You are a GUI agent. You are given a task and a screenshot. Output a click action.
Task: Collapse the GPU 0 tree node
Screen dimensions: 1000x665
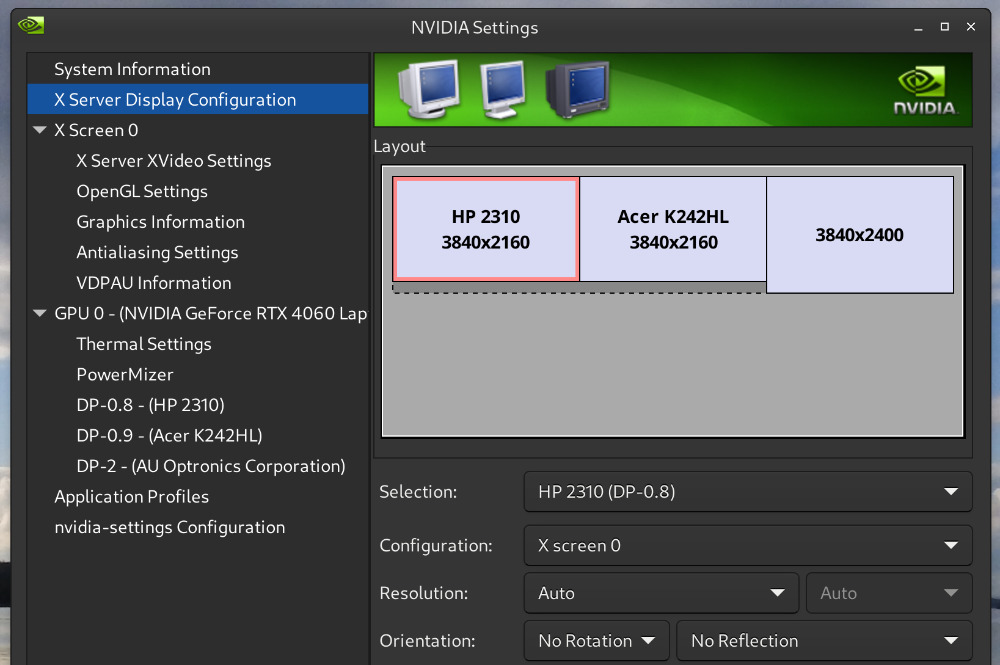click(40, 313)
